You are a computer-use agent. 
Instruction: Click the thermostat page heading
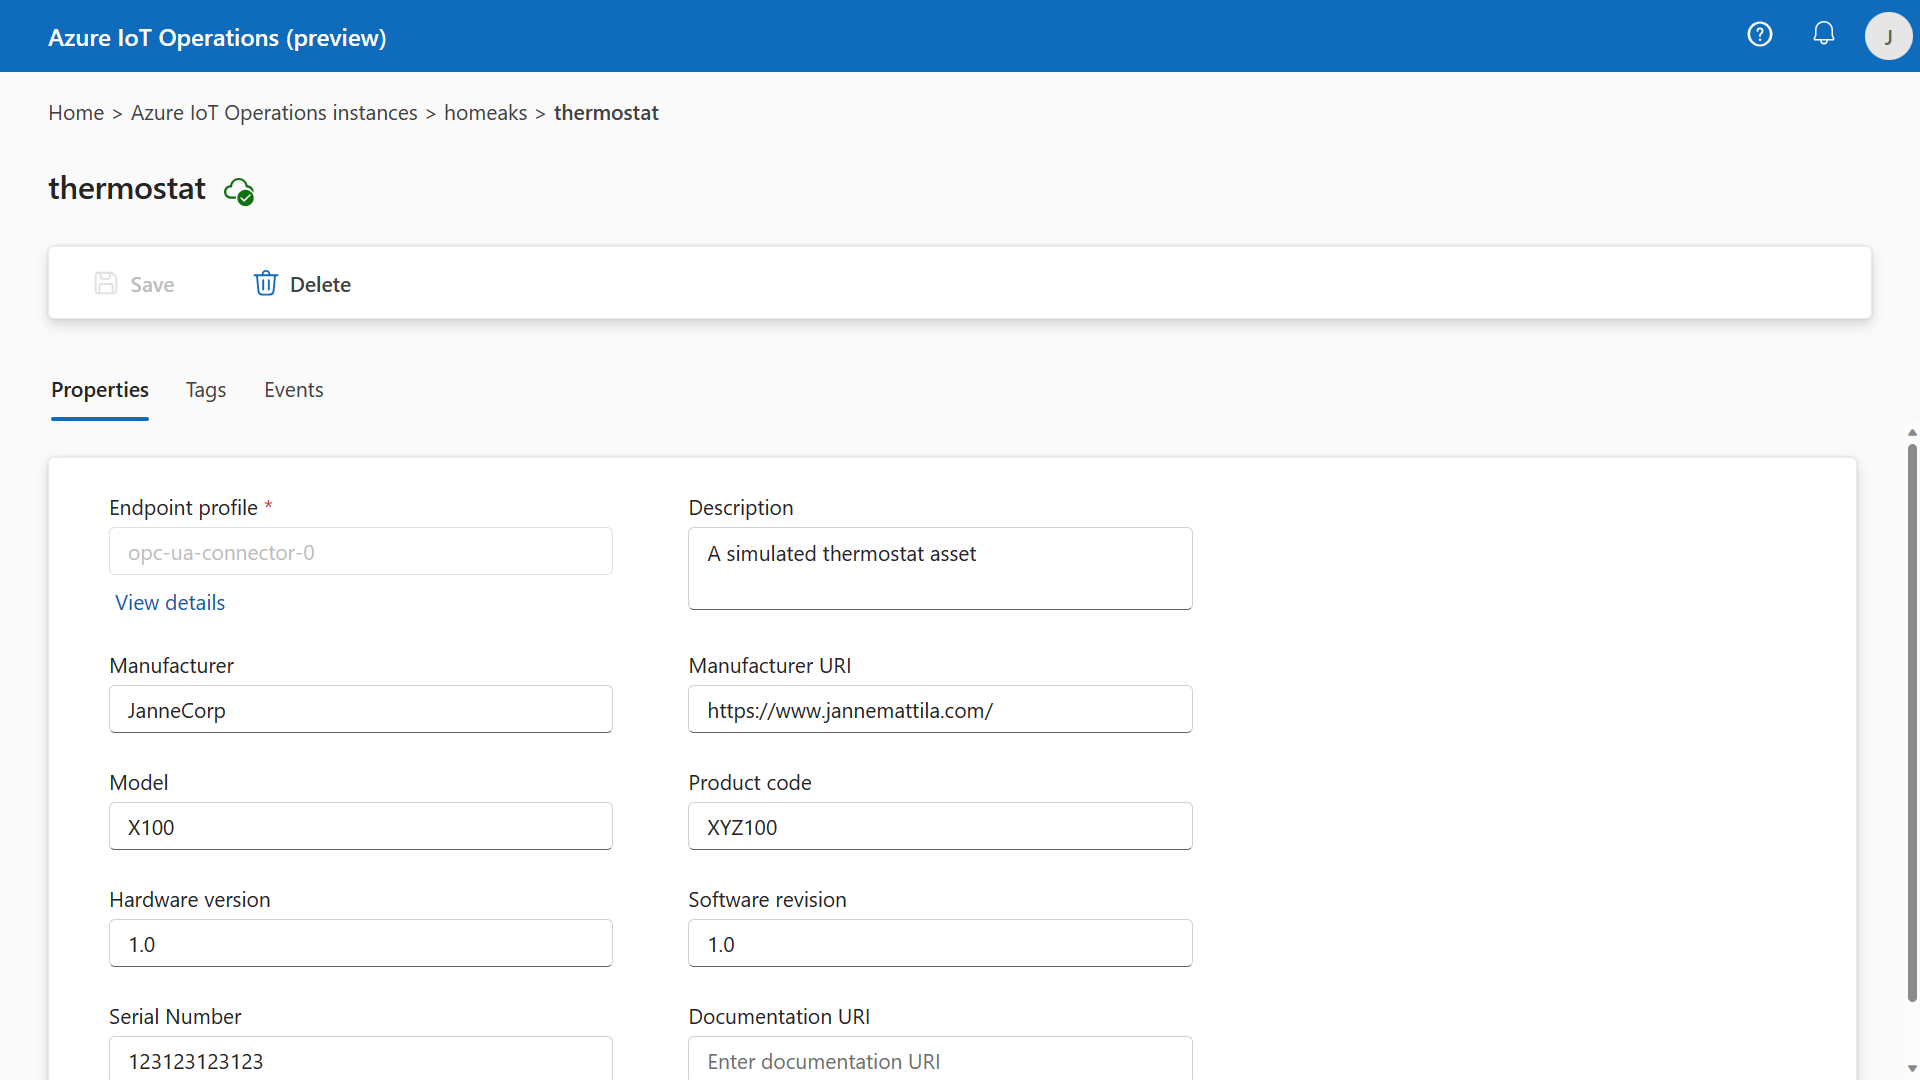point(127,189)
